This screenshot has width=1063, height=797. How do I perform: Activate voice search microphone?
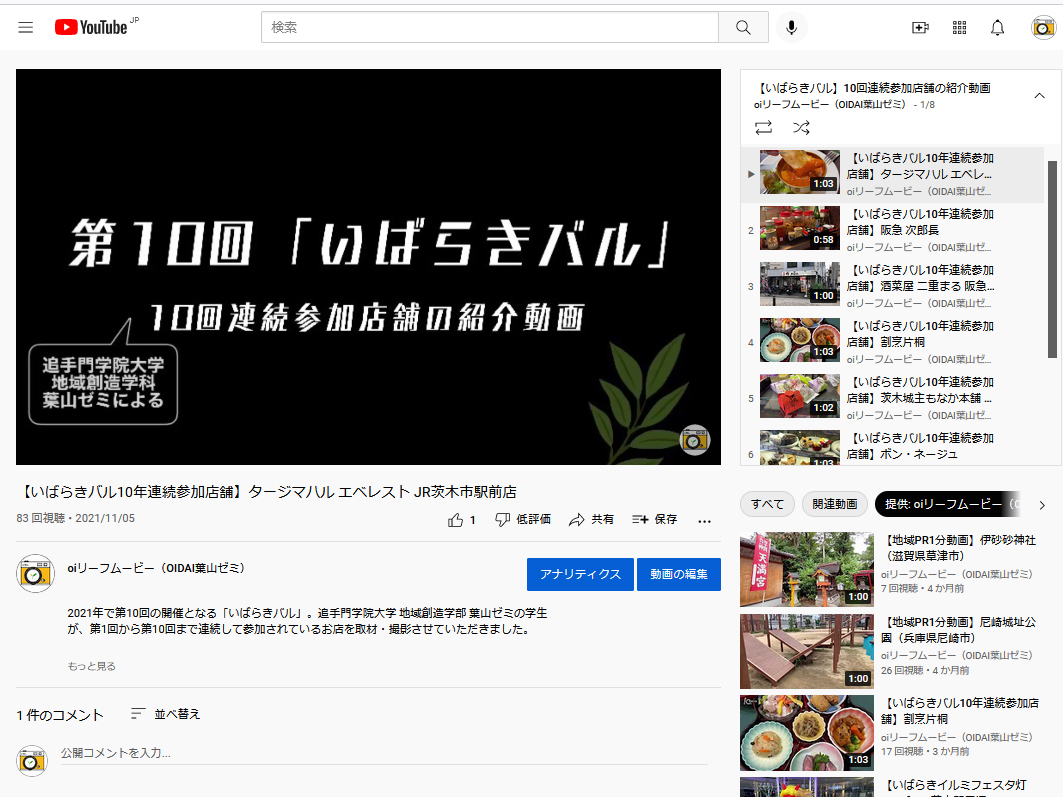791,28
